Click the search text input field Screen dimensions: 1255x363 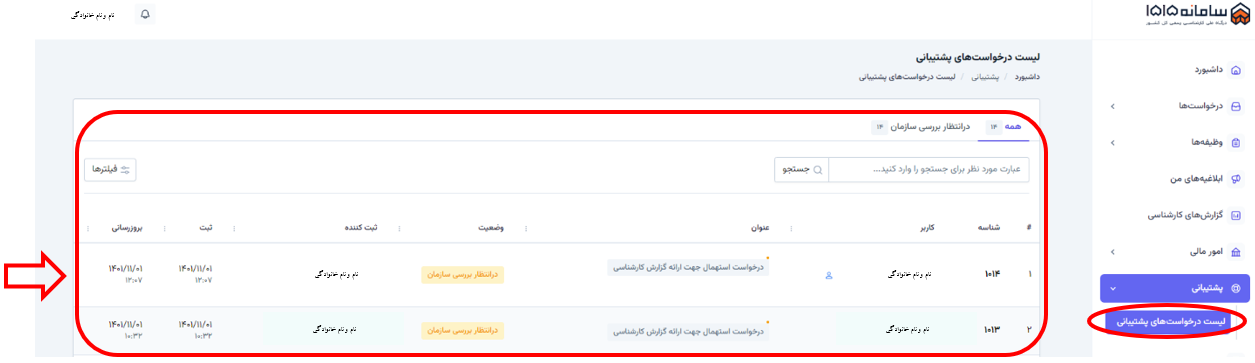point(929,170)
